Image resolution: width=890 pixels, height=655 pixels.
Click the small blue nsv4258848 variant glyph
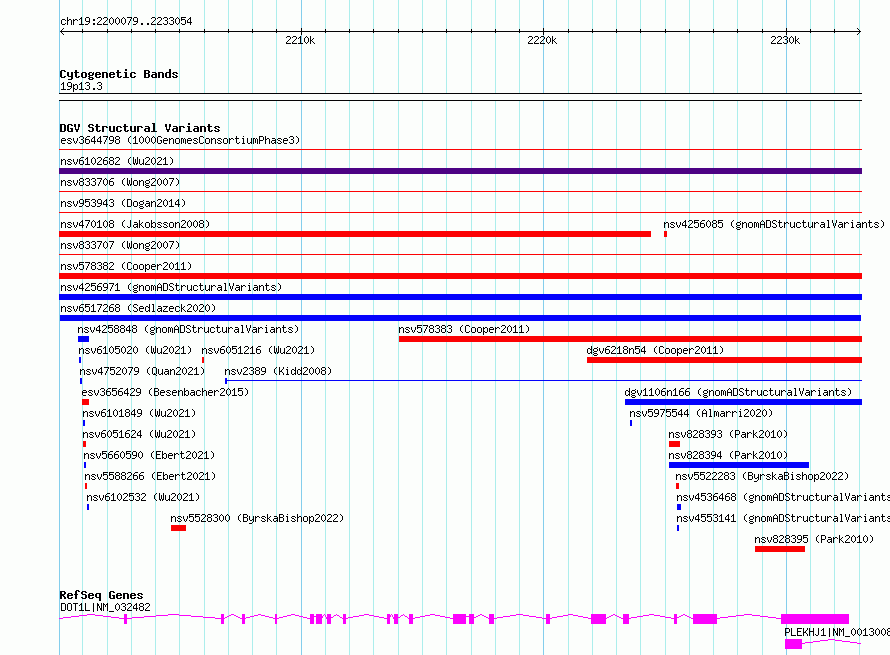[x=83, y=339]
